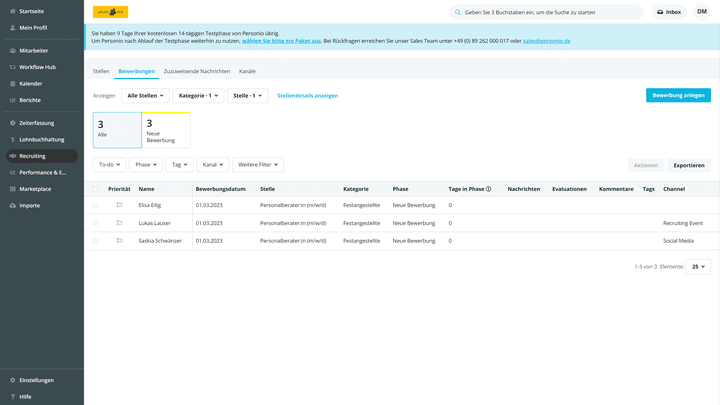Image resolution: width=720 pixels, height=405 pixels.
Task: Open the Phase filter dropdown
Action: (146, 164)
